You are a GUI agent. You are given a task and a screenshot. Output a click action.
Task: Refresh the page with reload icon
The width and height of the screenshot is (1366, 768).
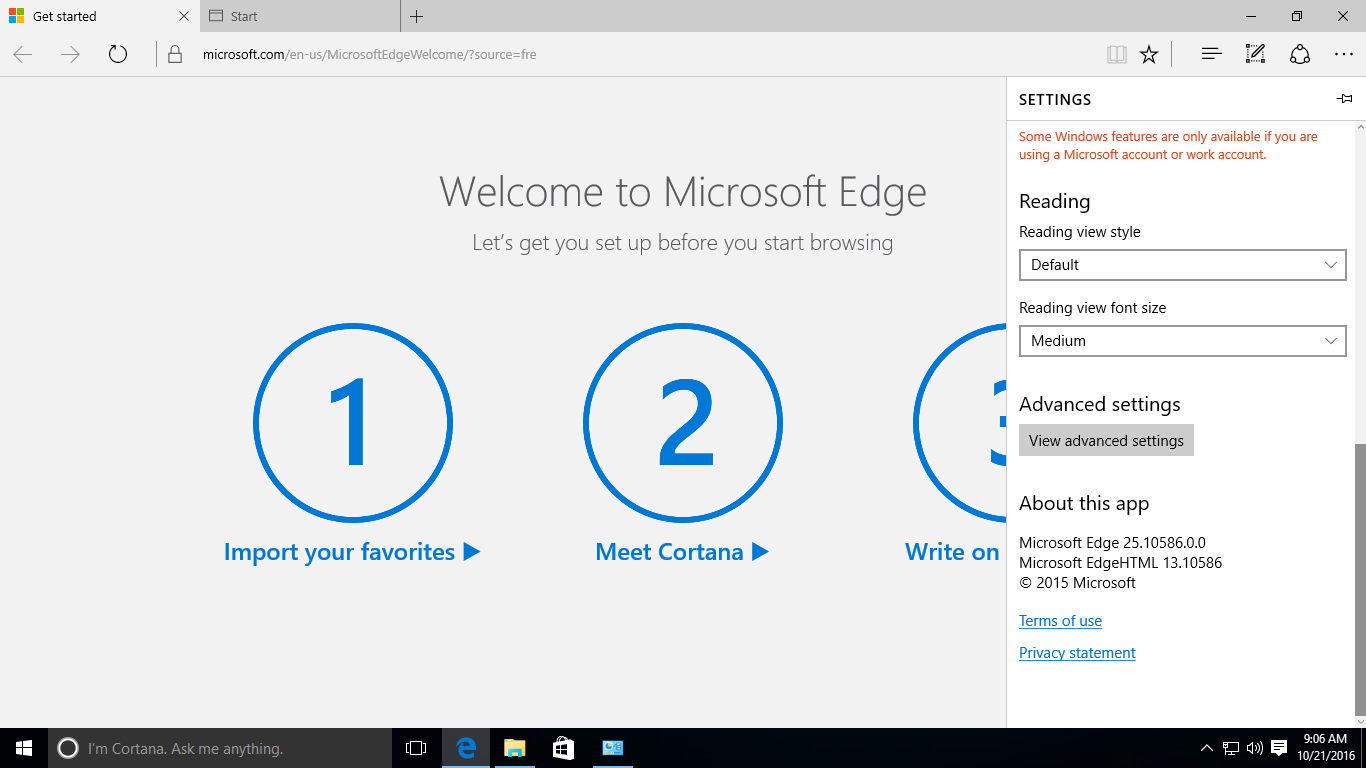pyautogui.click(x=118, y=55)
